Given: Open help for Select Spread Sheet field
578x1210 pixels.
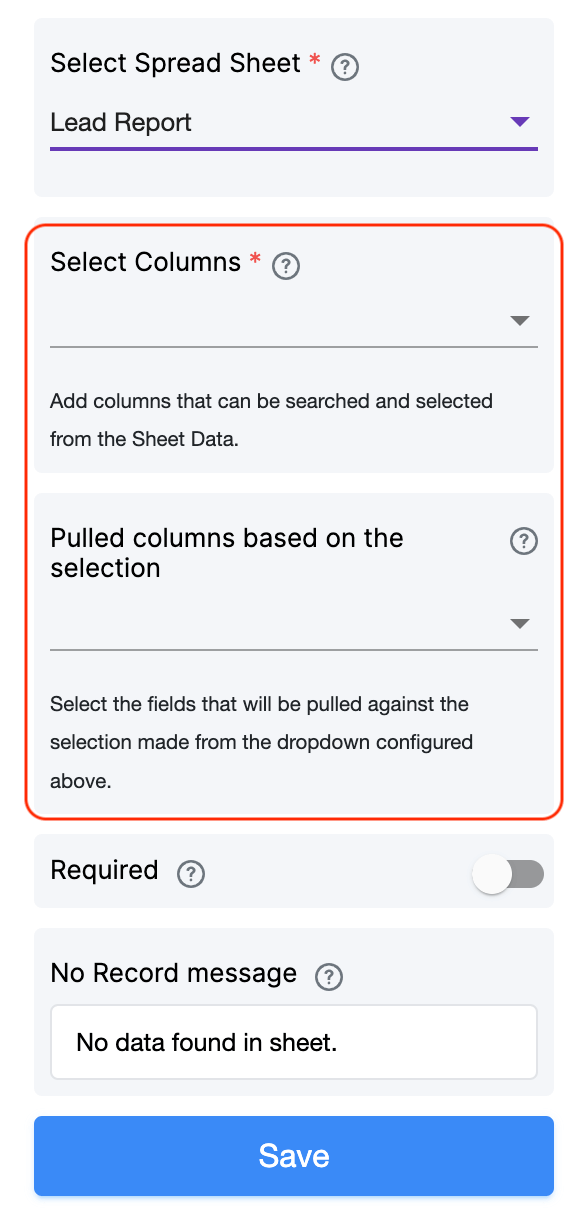Looking at the screenshot, I should [x=345, y=66].
